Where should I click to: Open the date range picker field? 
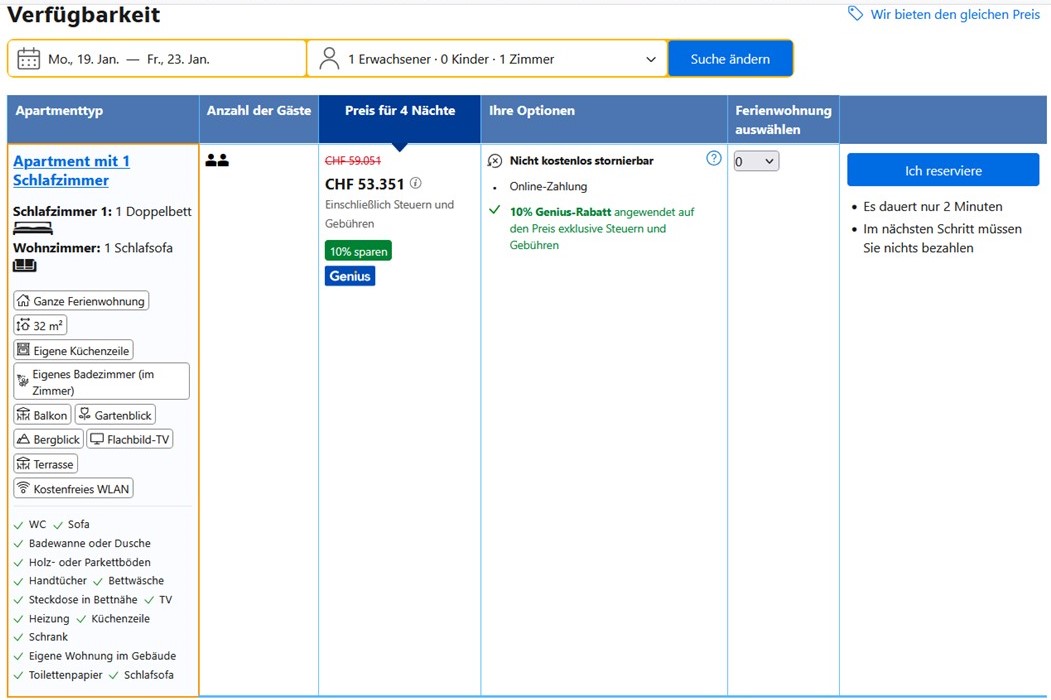[157, 59]
